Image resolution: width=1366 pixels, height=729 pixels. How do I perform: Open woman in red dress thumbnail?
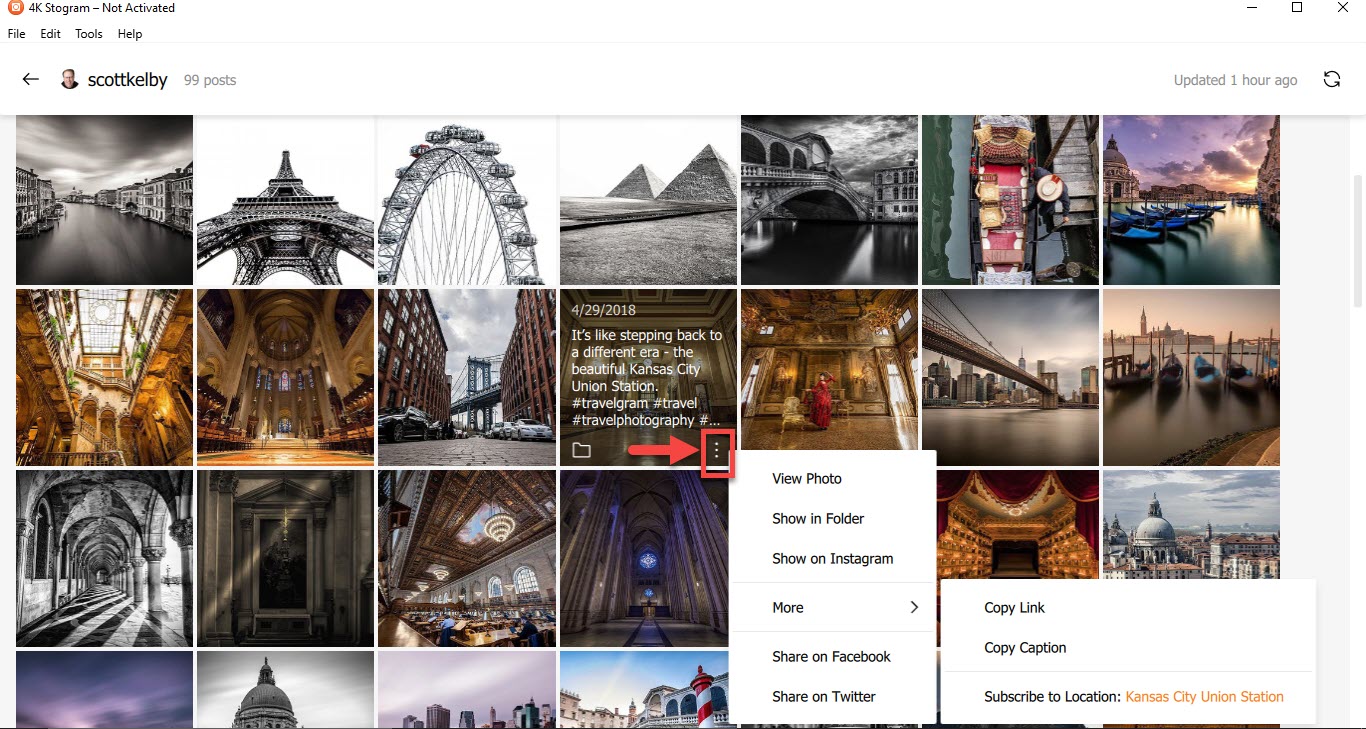pyautogui.click(x=829, y=370)
